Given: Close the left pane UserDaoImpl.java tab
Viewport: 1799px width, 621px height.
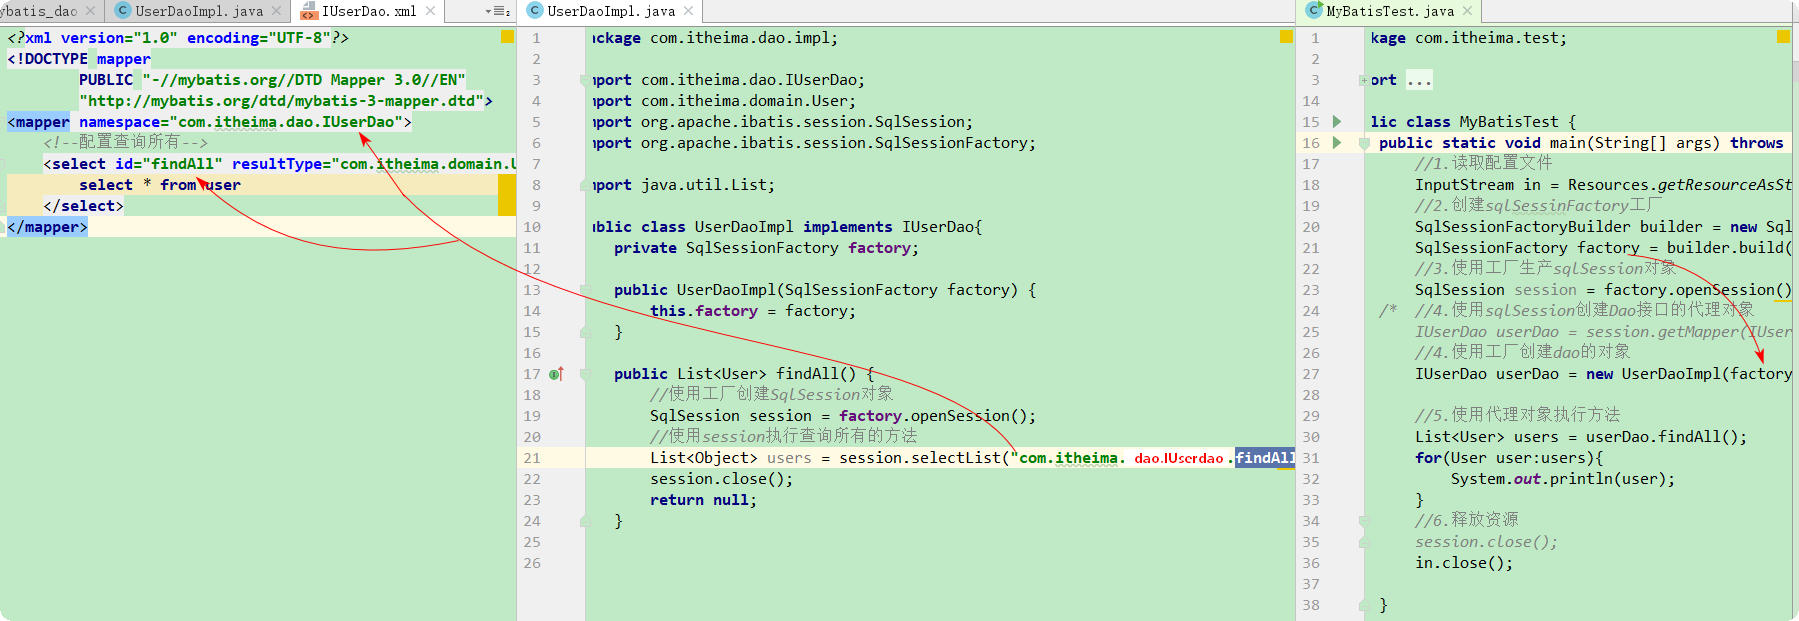Looking at the screenshot, I should 276,11.
